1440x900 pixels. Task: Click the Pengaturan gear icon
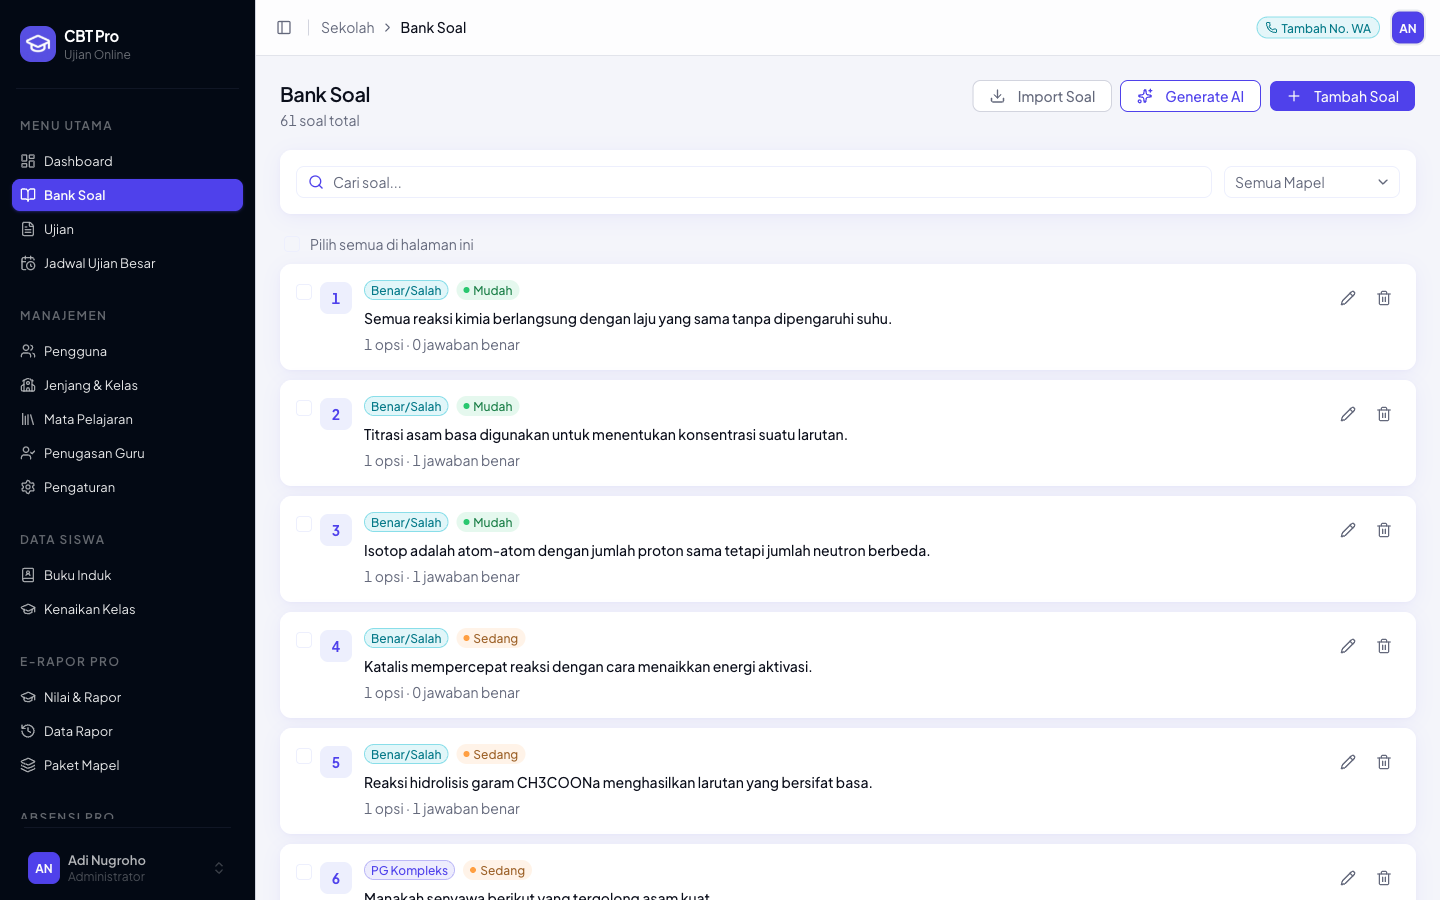tap(28, 487)
